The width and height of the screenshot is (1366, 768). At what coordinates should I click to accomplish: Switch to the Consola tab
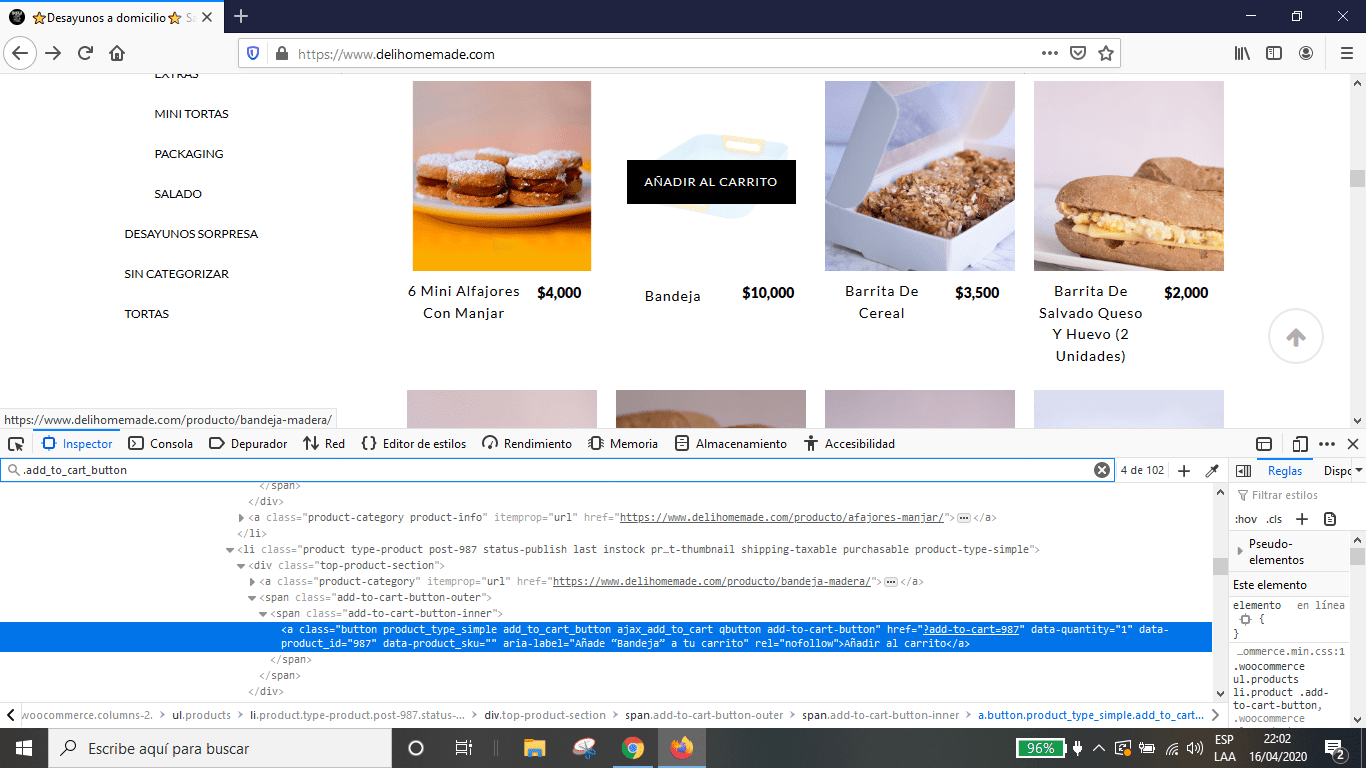pyautogui.click(x=161, y=444)
